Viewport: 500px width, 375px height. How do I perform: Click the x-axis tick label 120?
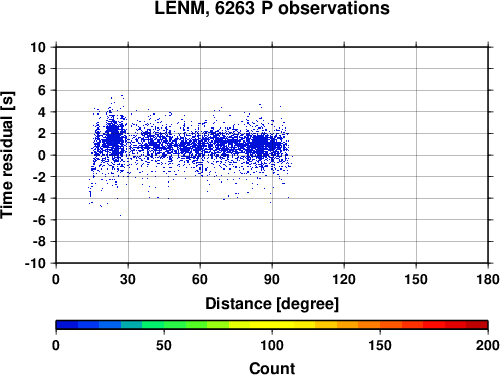tap(344, 279)
